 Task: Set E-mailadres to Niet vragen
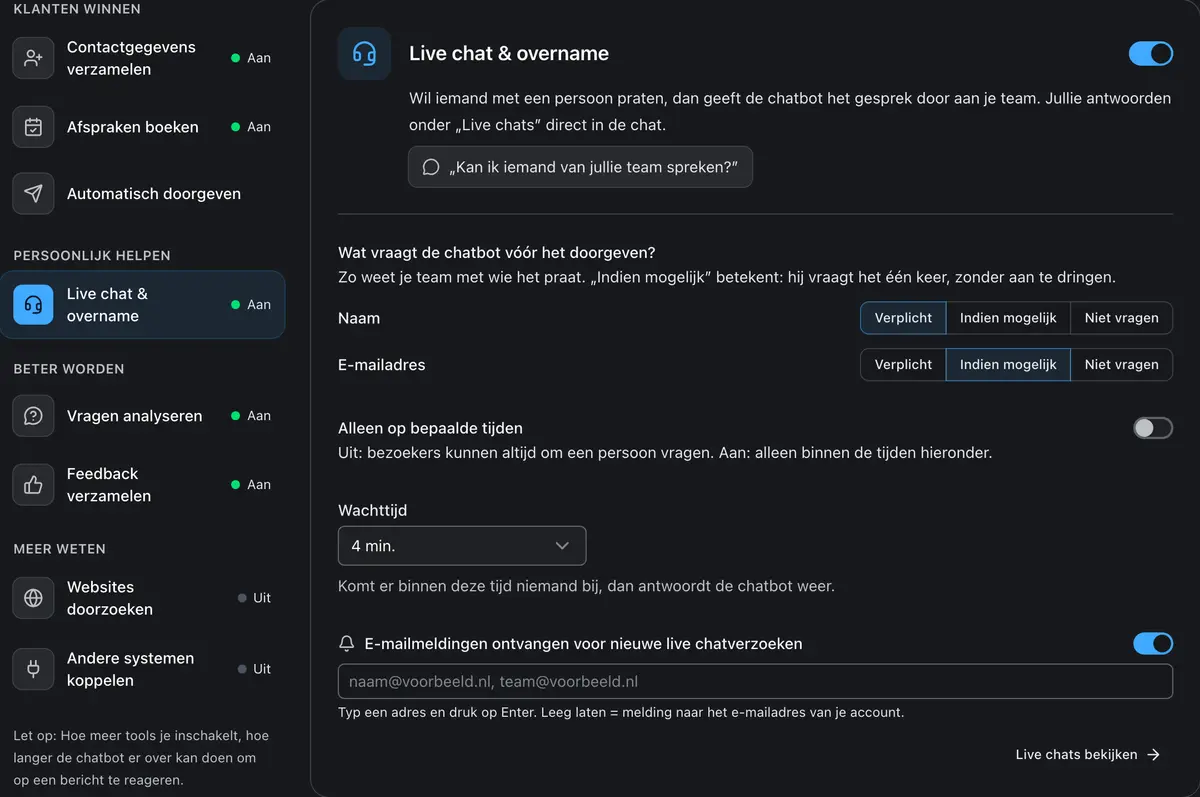pyautogui.click(x=1122, y=365)
